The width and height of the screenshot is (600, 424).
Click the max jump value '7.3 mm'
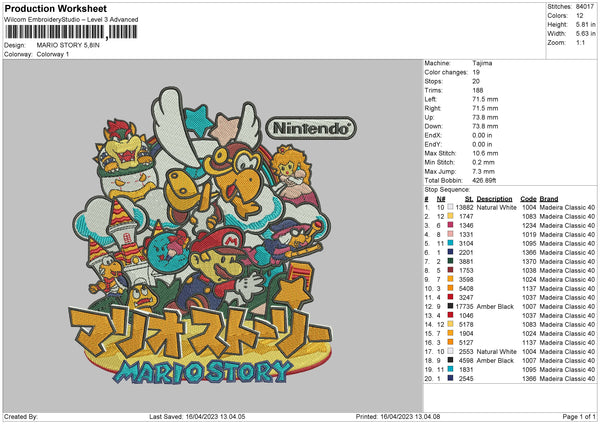[483, 171]
